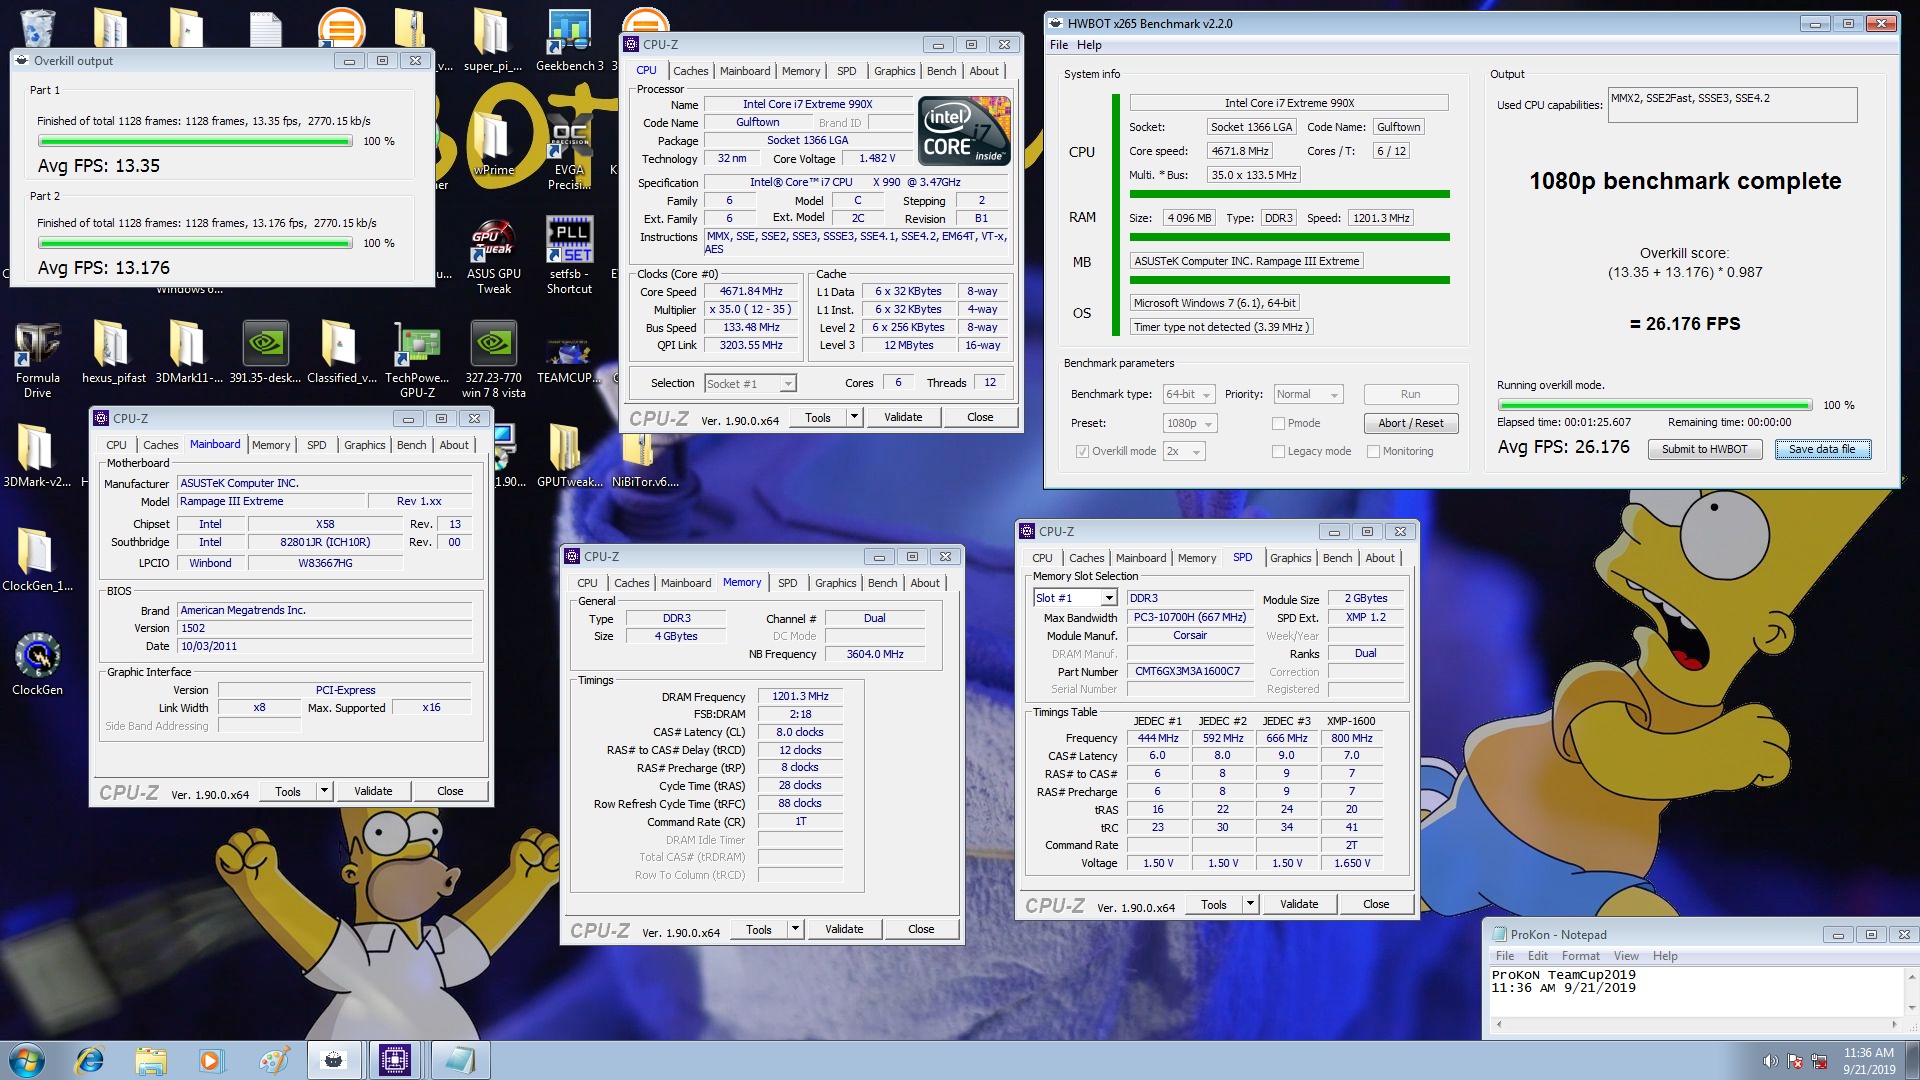Toggle the Overkill mode checkbox

pos(1082,451)
